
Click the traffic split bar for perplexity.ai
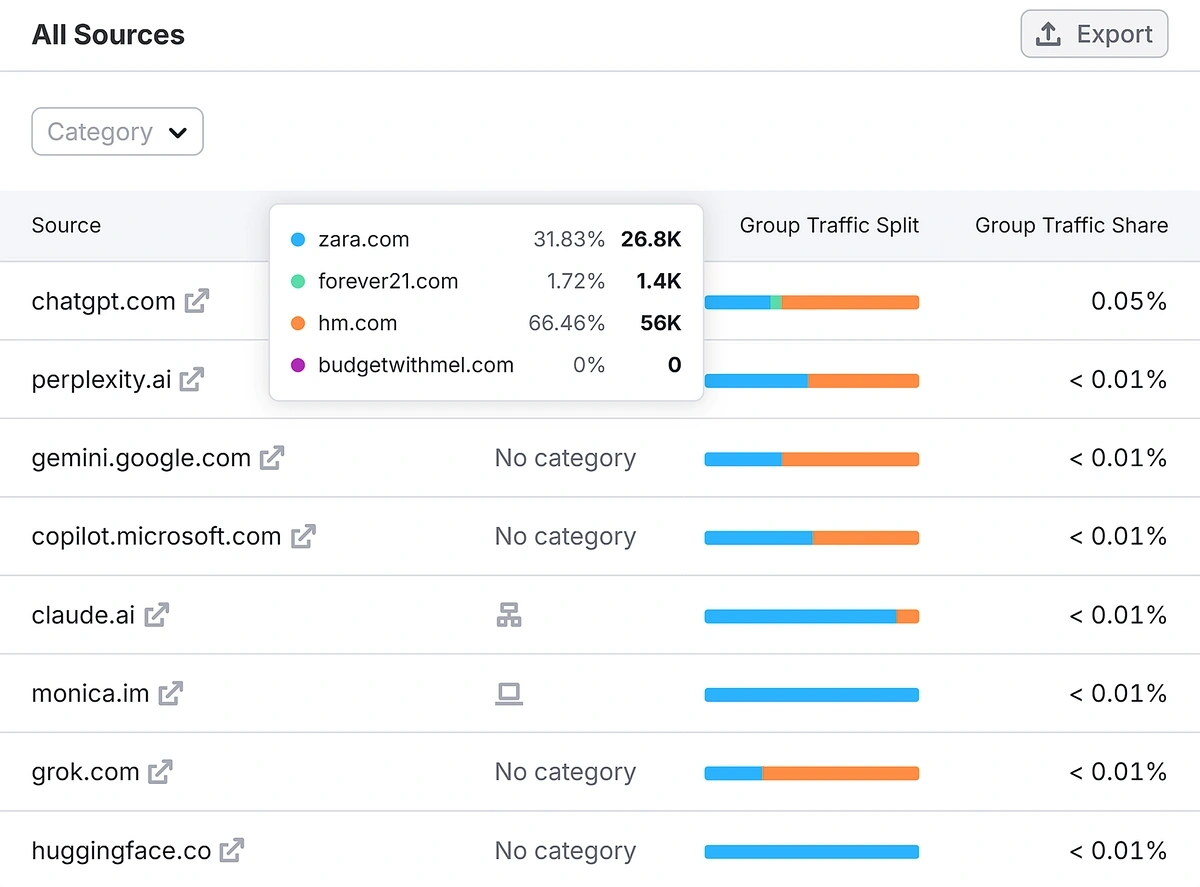[x=812, y=381]
